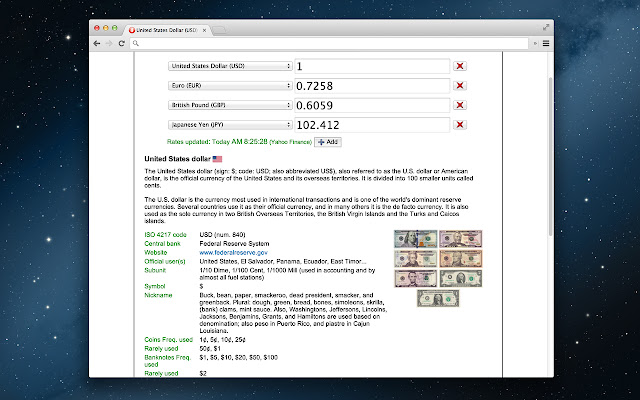Open the $5 banknote thumbnail
640x400 pixels.
[x=416, y=278]
